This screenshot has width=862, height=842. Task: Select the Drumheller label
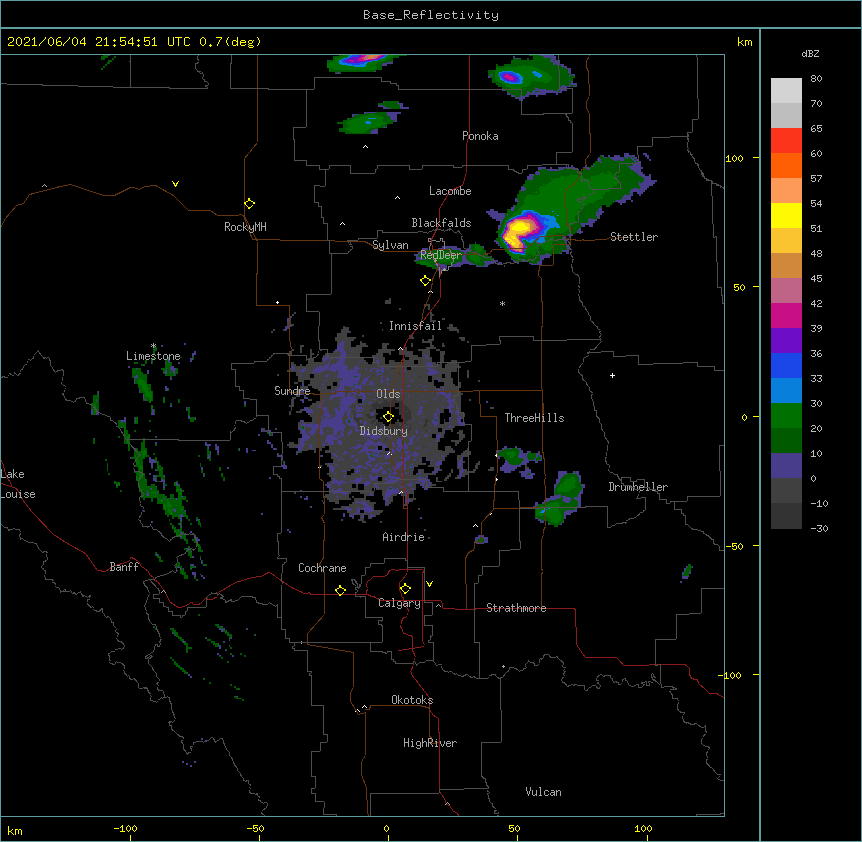(x=638, y=487)
